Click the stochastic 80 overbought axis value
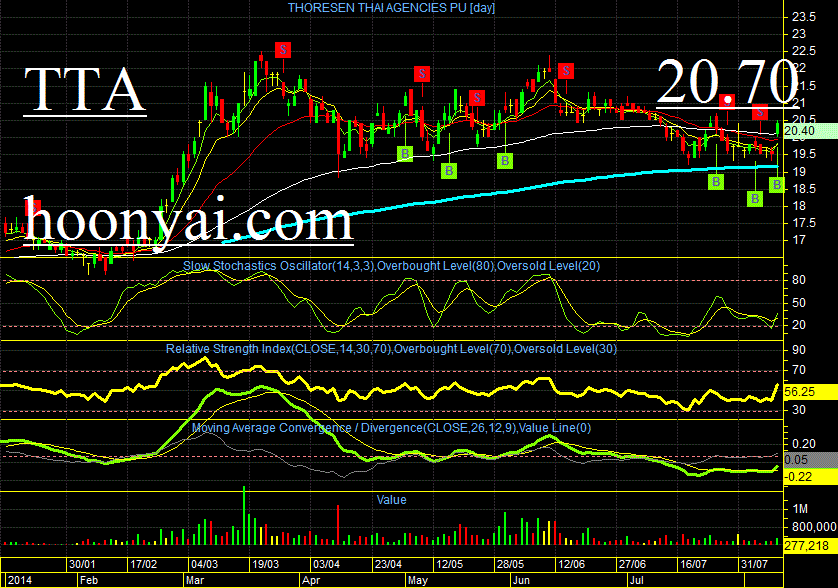 point(799,280)
